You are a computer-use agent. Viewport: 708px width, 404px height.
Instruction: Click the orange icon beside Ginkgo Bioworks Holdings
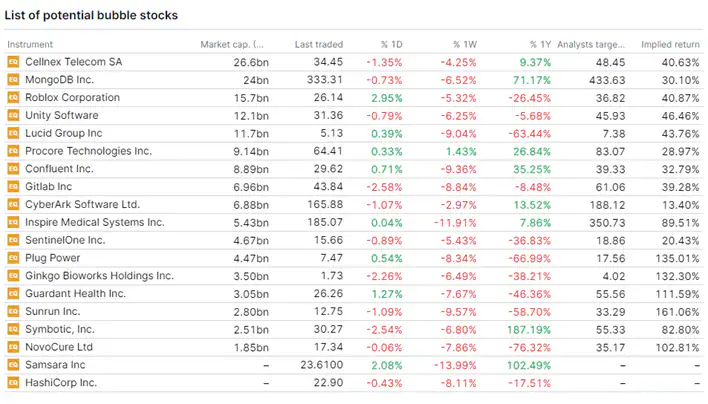click(x=13, y=276)
